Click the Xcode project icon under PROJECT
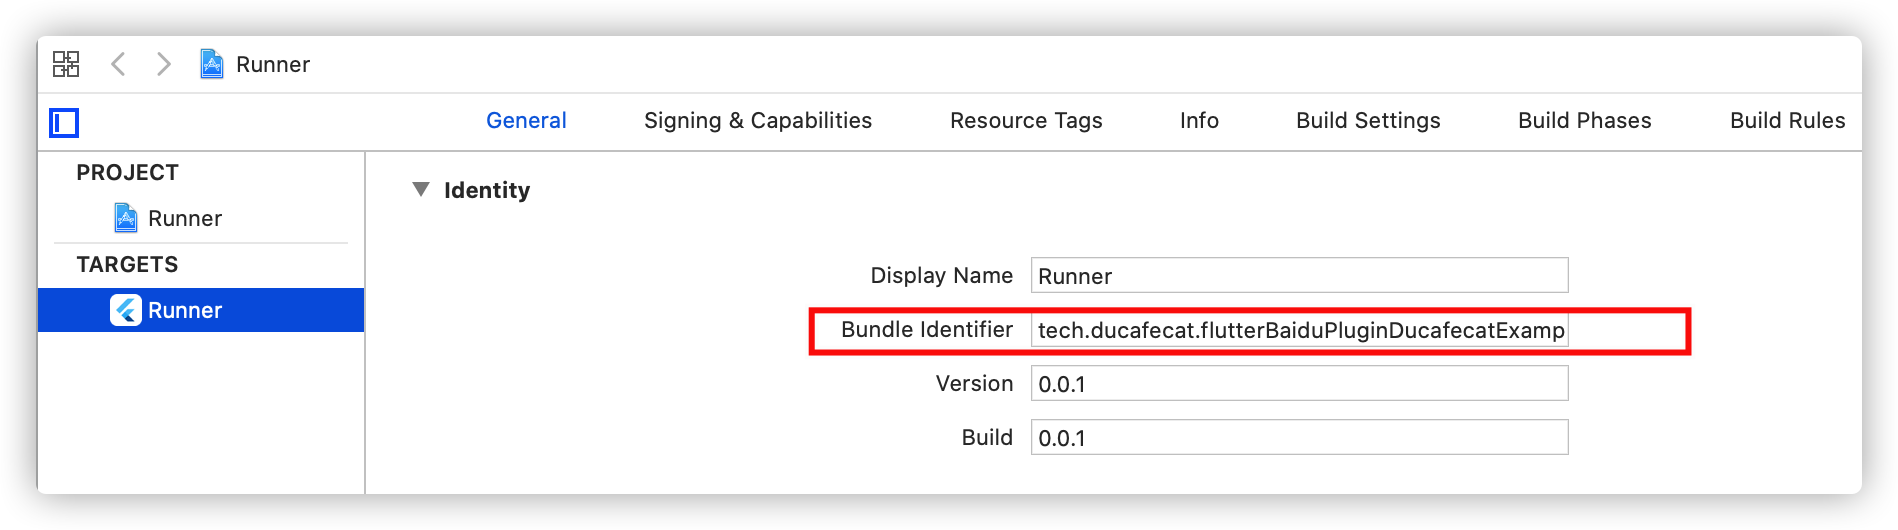The width and height of the screenshot is (1898, 530). [126, 218]
